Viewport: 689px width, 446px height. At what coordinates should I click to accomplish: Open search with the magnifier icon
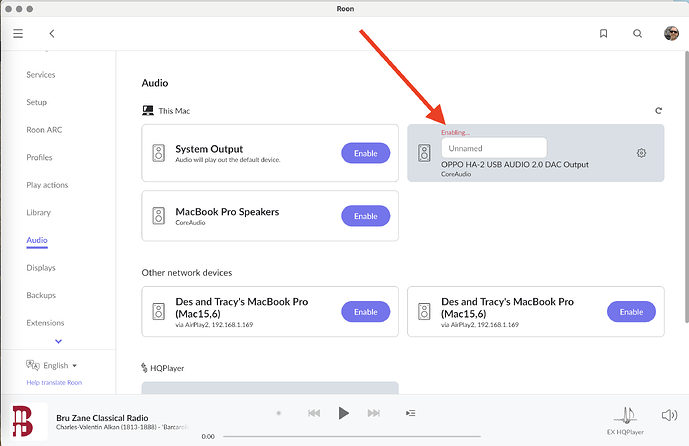637,33
